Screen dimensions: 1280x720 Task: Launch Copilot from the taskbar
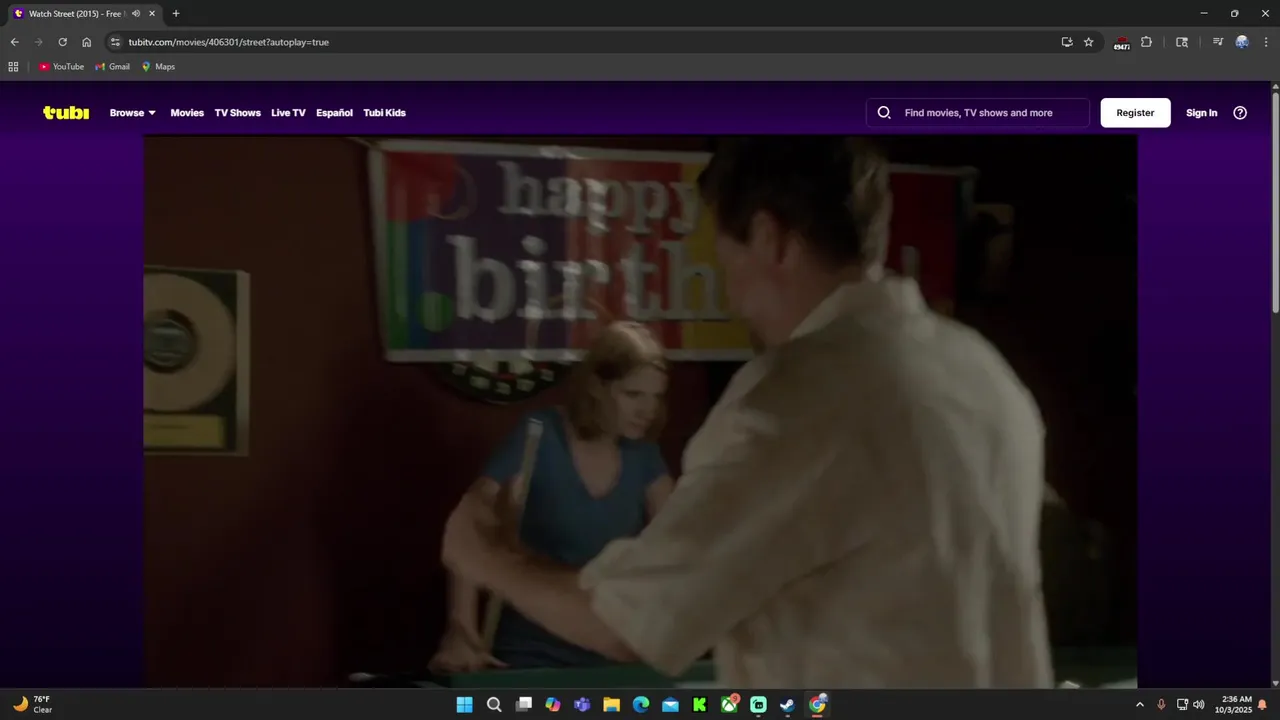[553, 705]
